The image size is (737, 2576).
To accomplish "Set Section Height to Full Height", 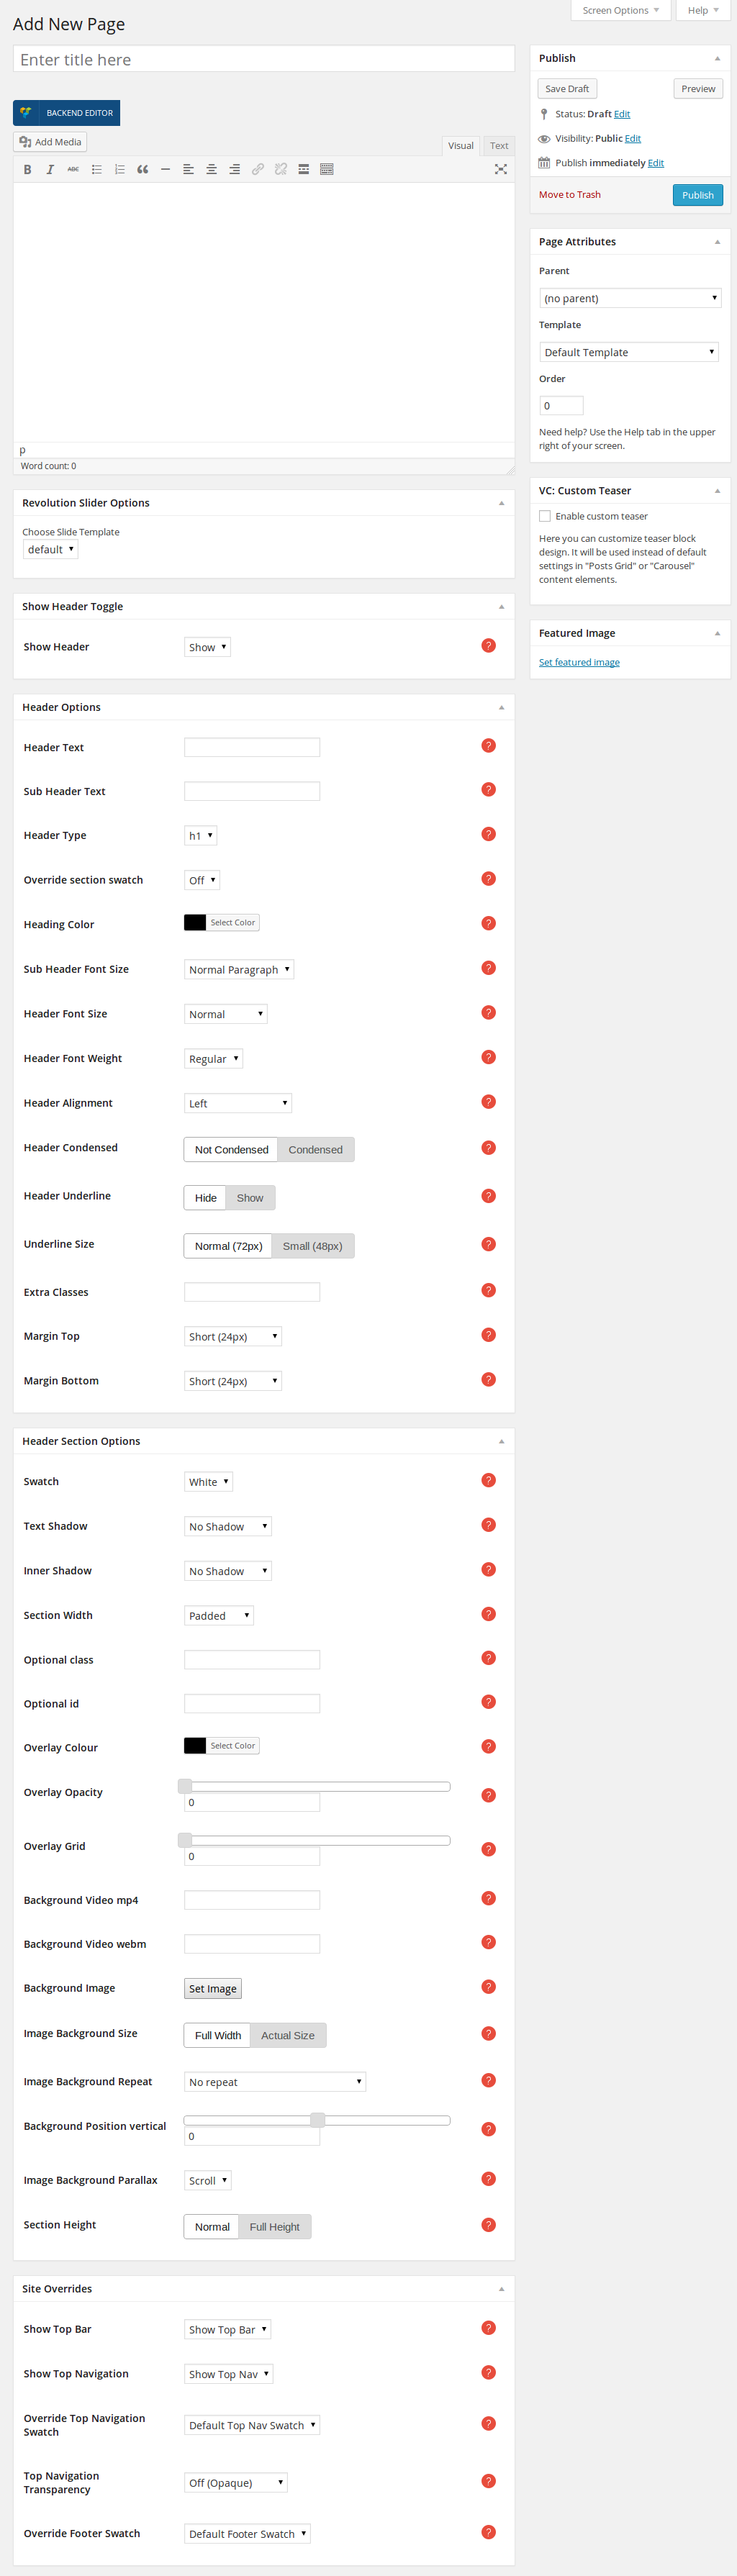I will pyautogui.click(x=275, y=2227).
